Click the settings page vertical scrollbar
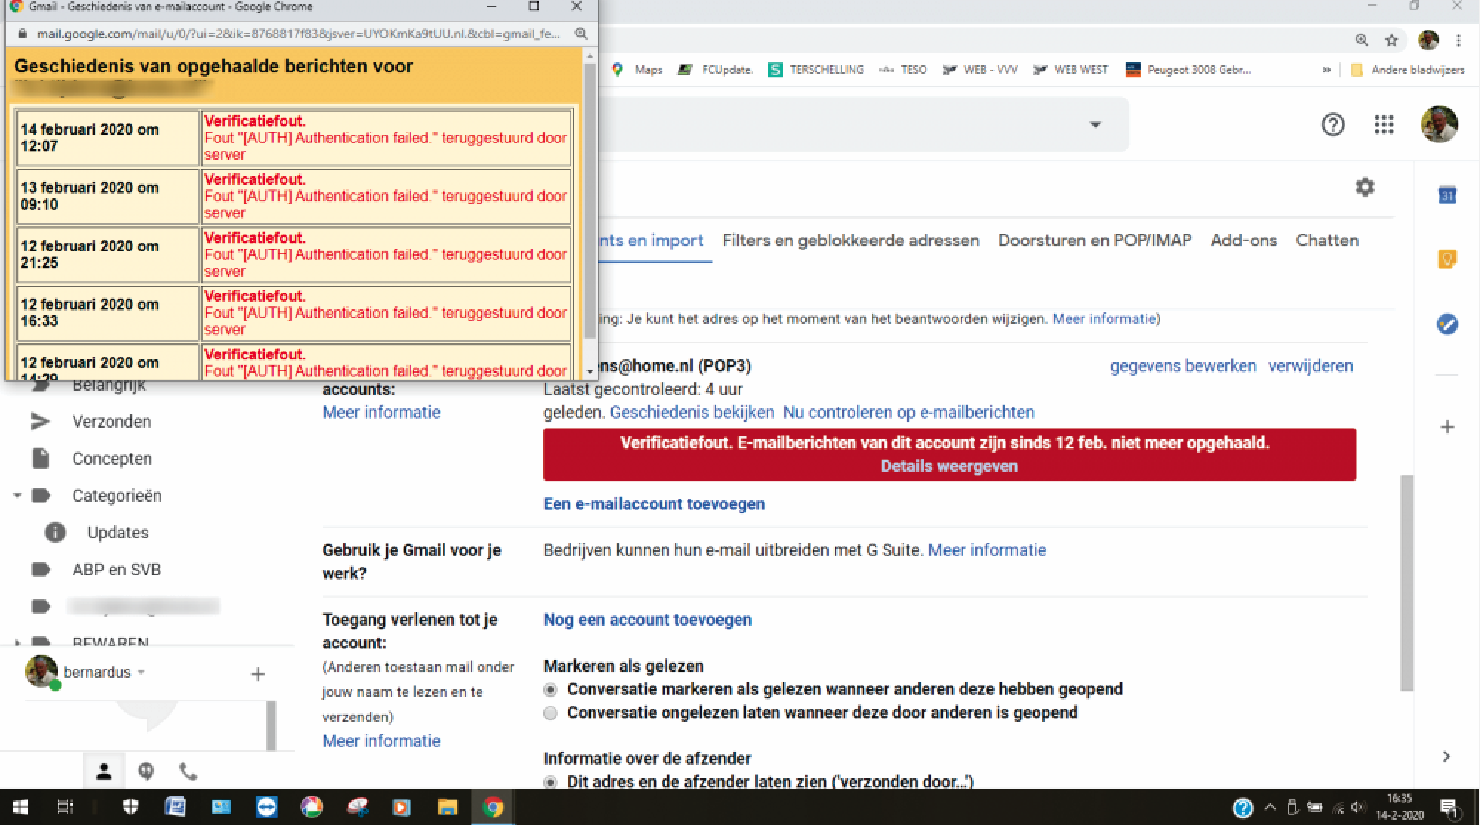Image resolution: width=1480 pixels, height=825 pixels. click(x=1406, y=582)
